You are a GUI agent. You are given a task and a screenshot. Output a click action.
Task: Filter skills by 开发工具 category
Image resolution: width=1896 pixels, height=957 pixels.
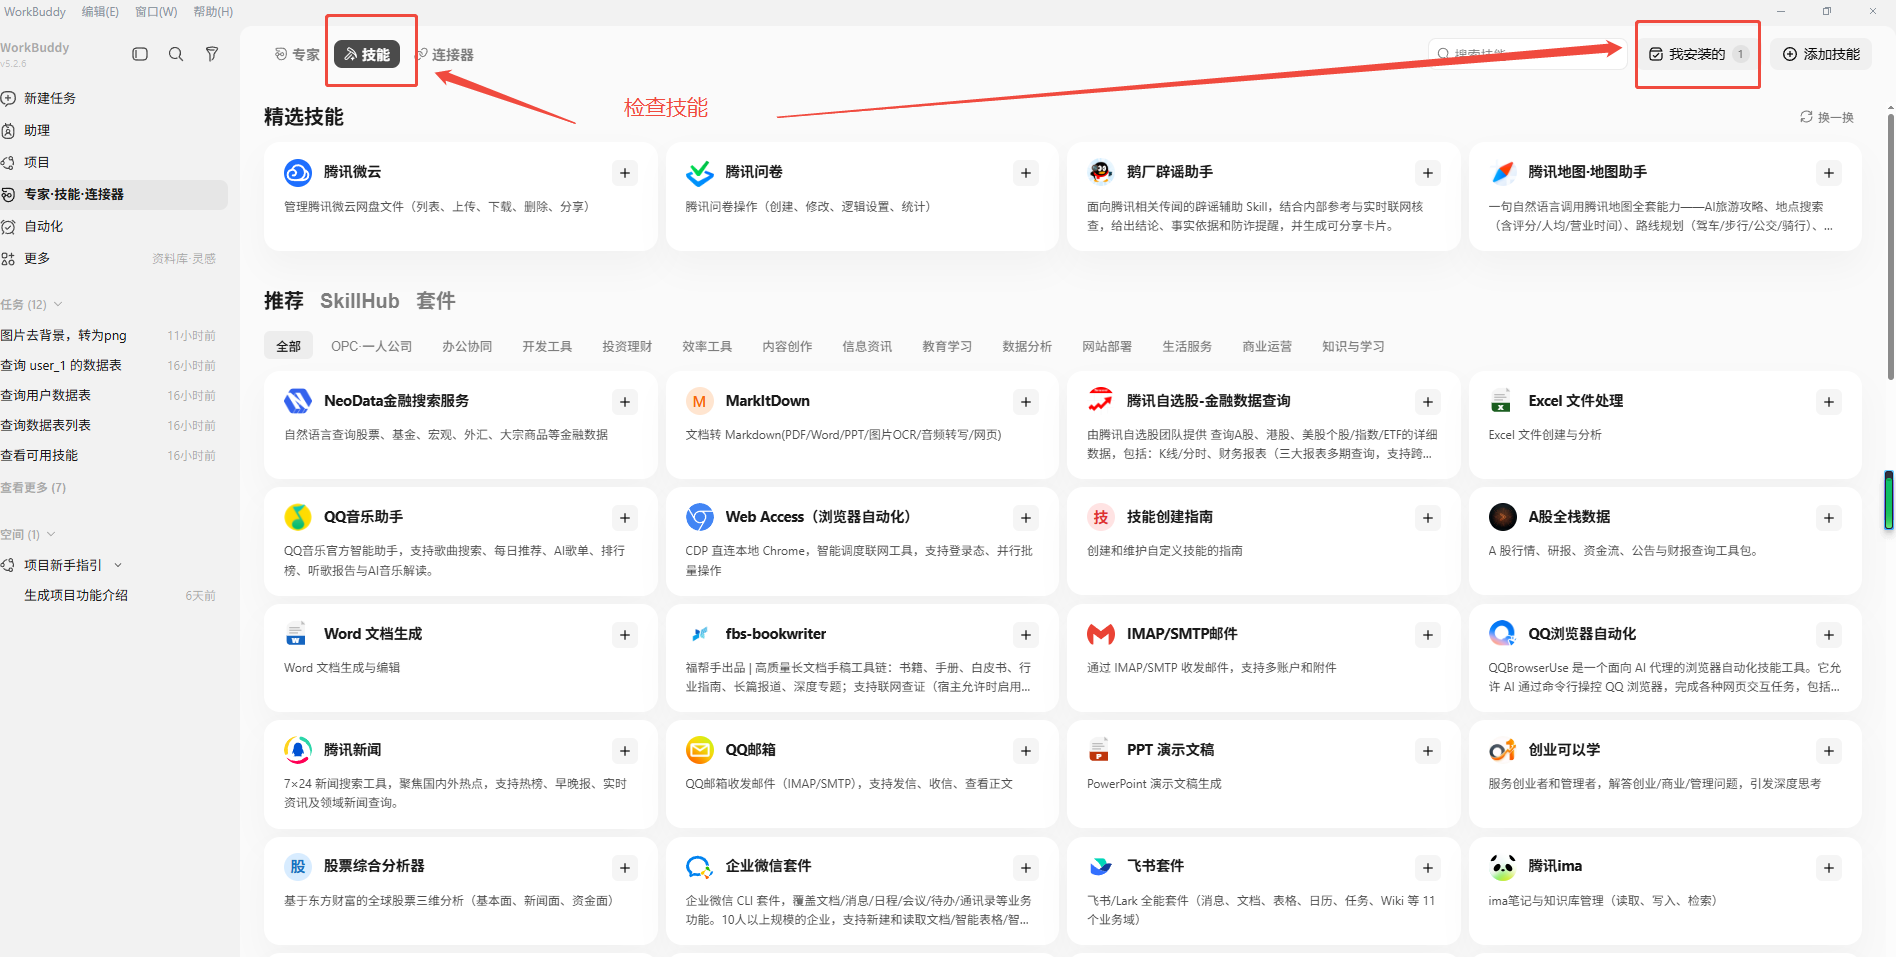click(547, 346)
